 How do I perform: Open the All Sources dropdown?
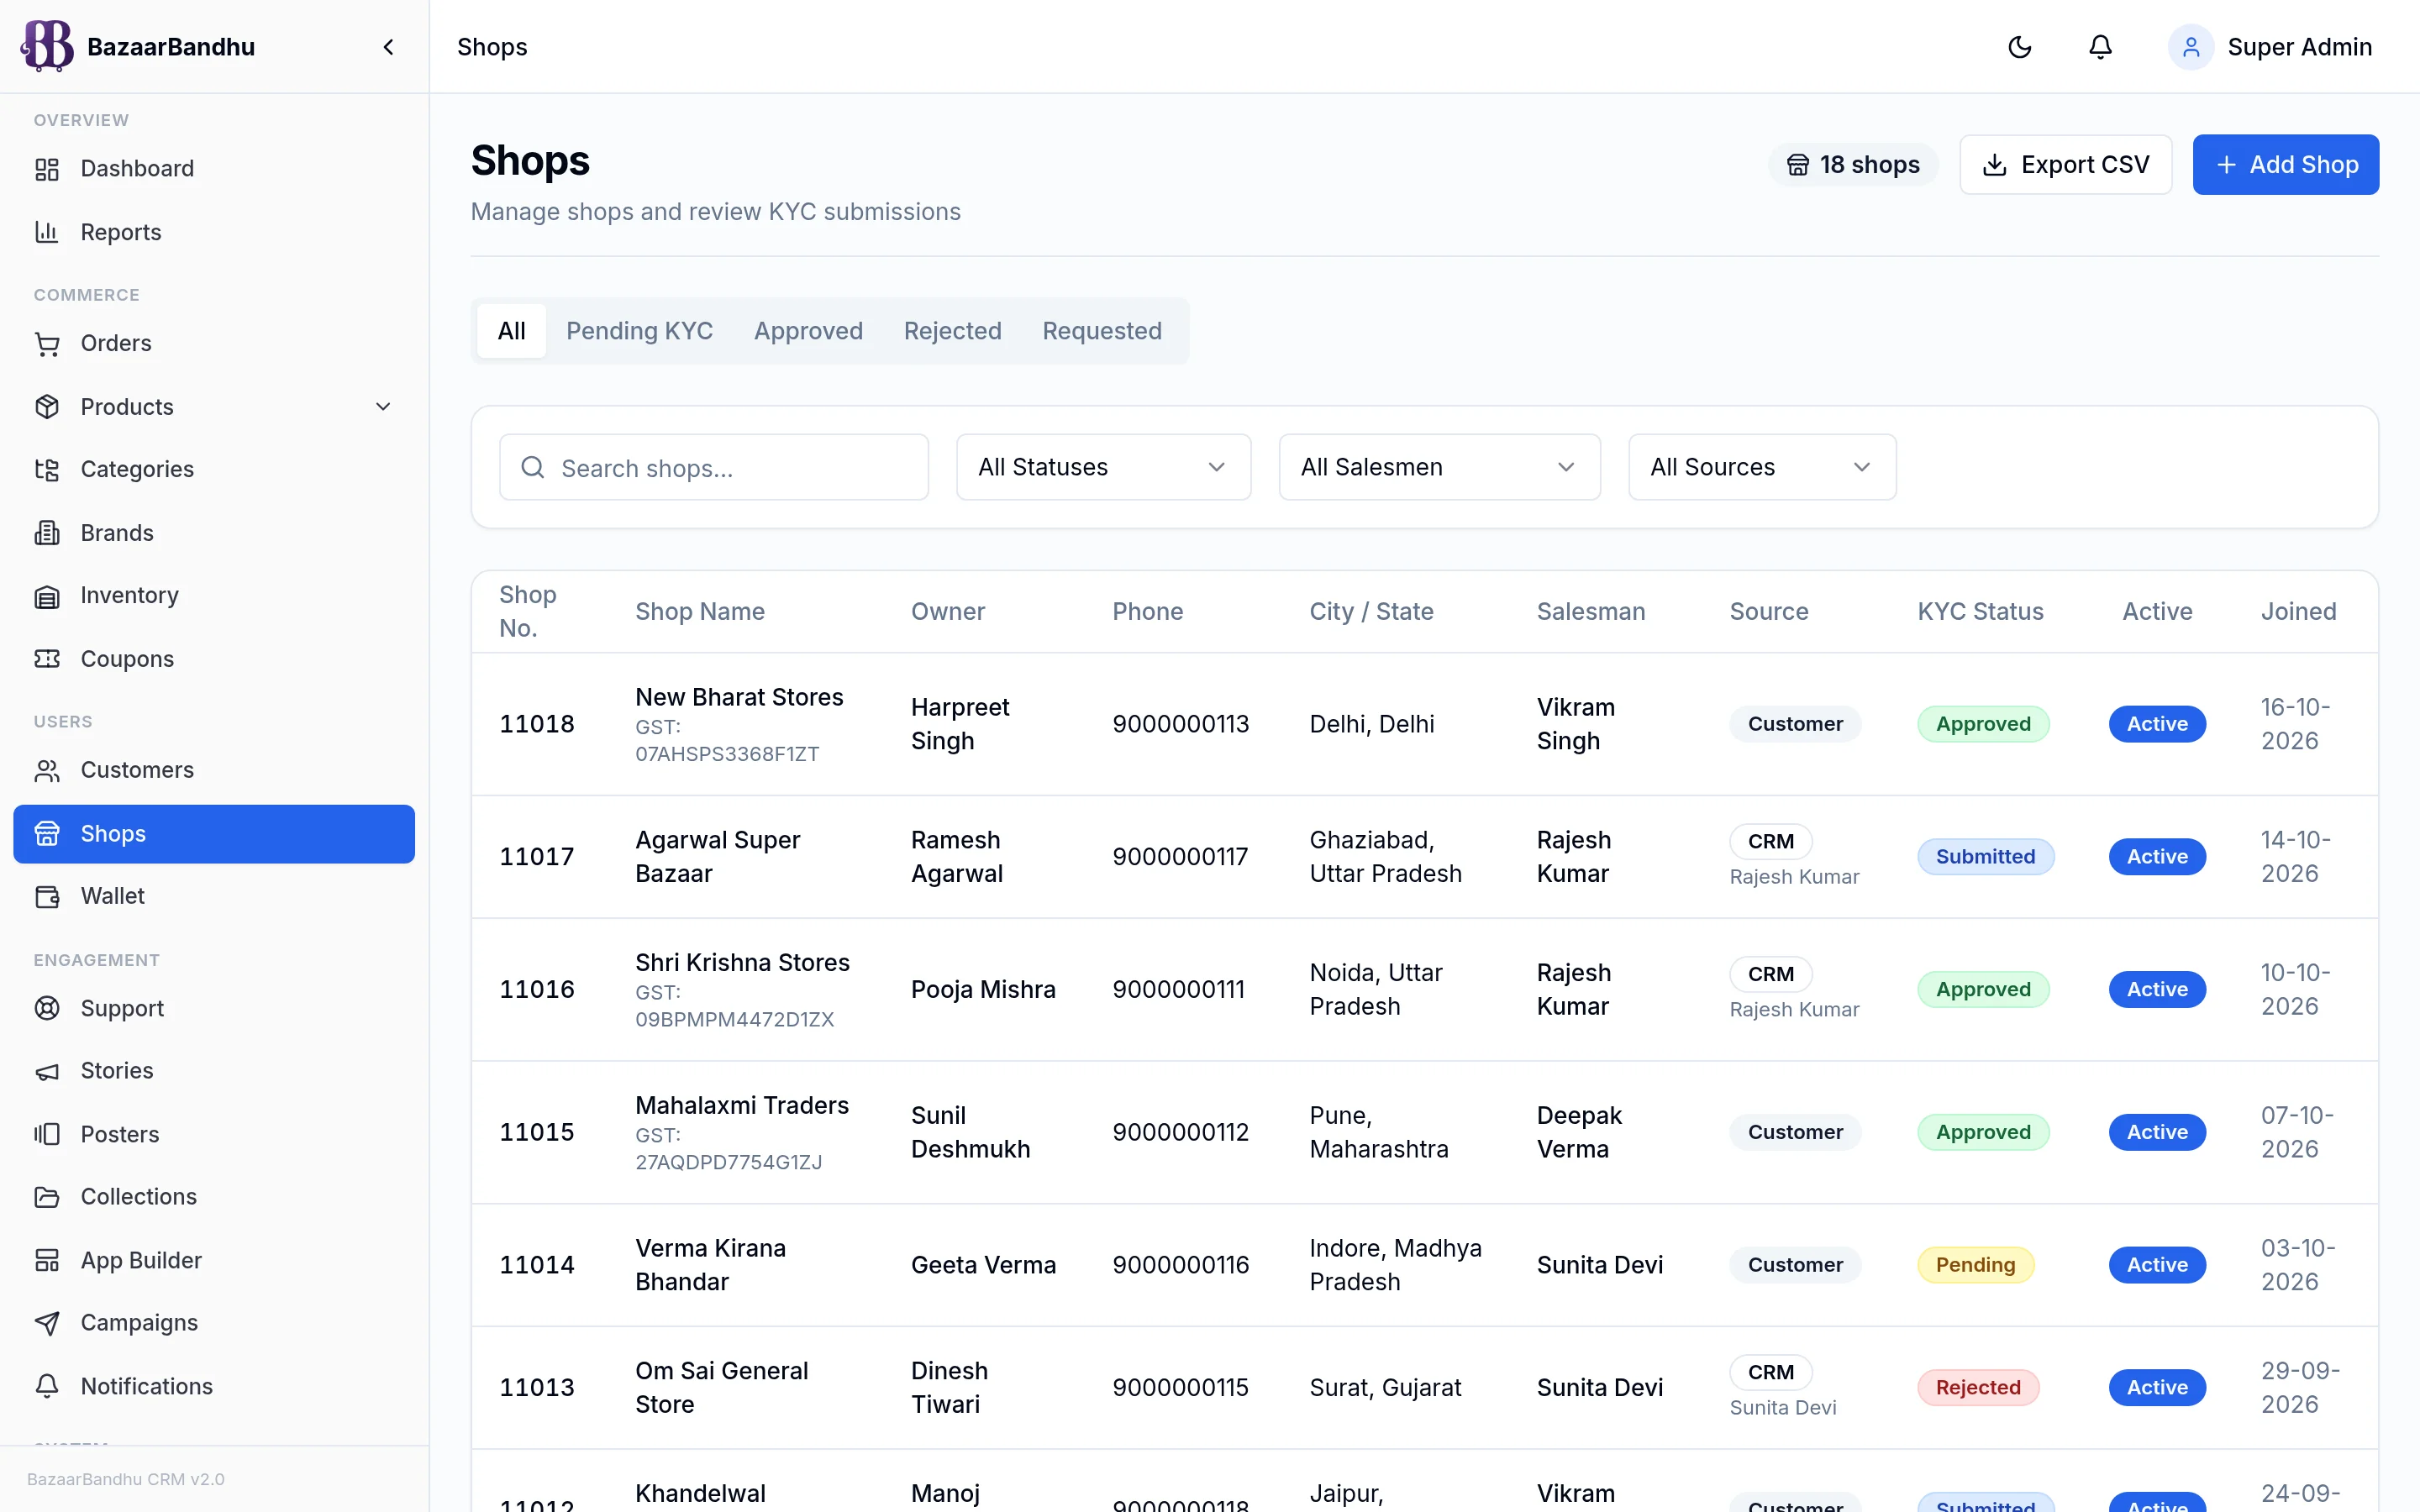point(1762,467)
